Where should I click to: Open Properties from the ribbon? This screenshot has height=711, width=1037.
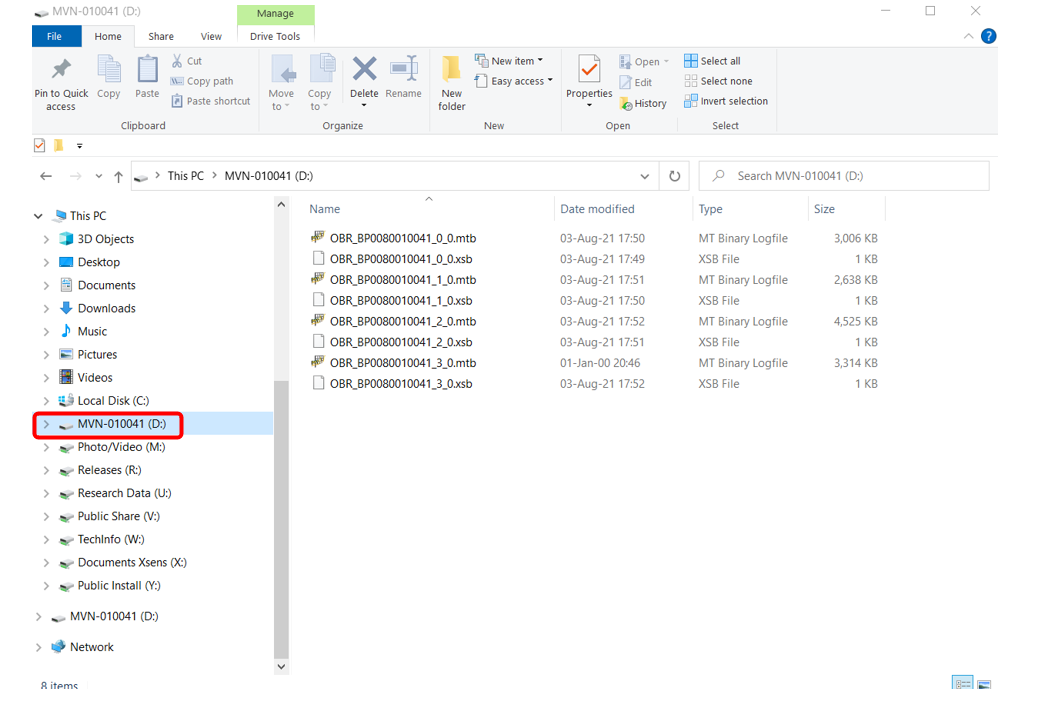click(589, 70)
